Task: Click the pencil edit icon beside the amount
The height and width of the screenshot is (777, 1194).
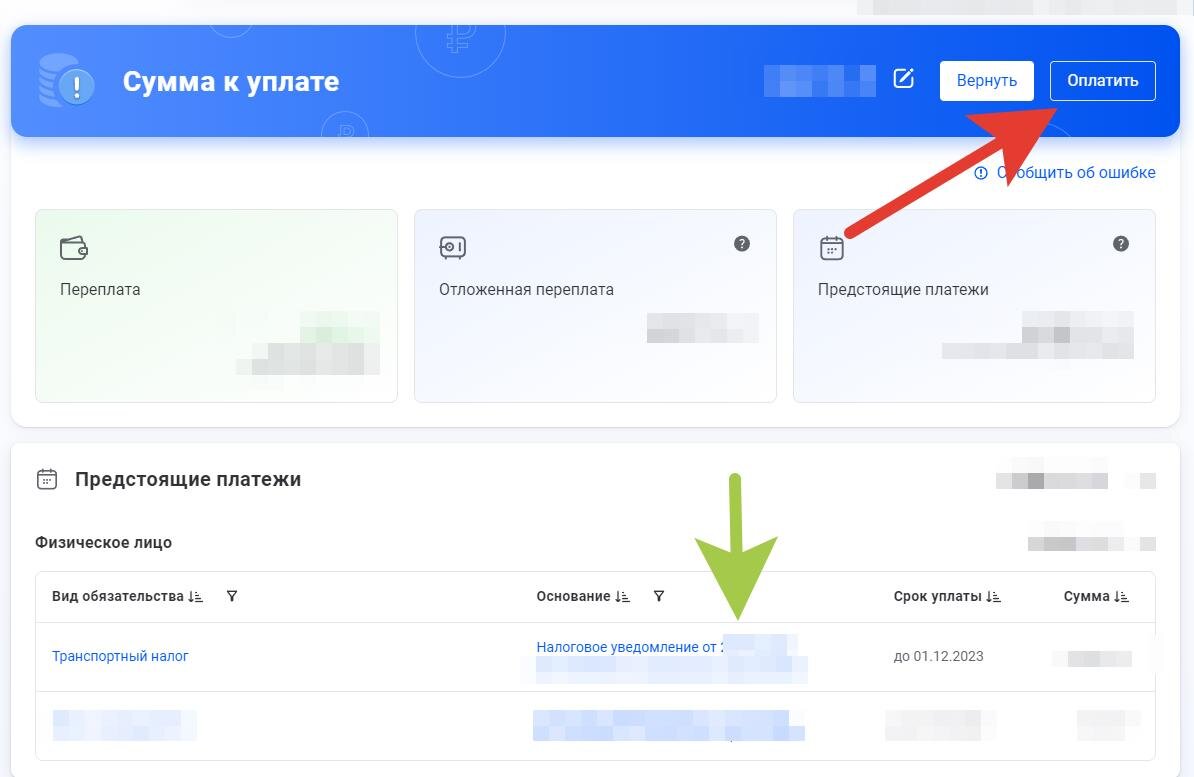Action: [x=904, y=77]
